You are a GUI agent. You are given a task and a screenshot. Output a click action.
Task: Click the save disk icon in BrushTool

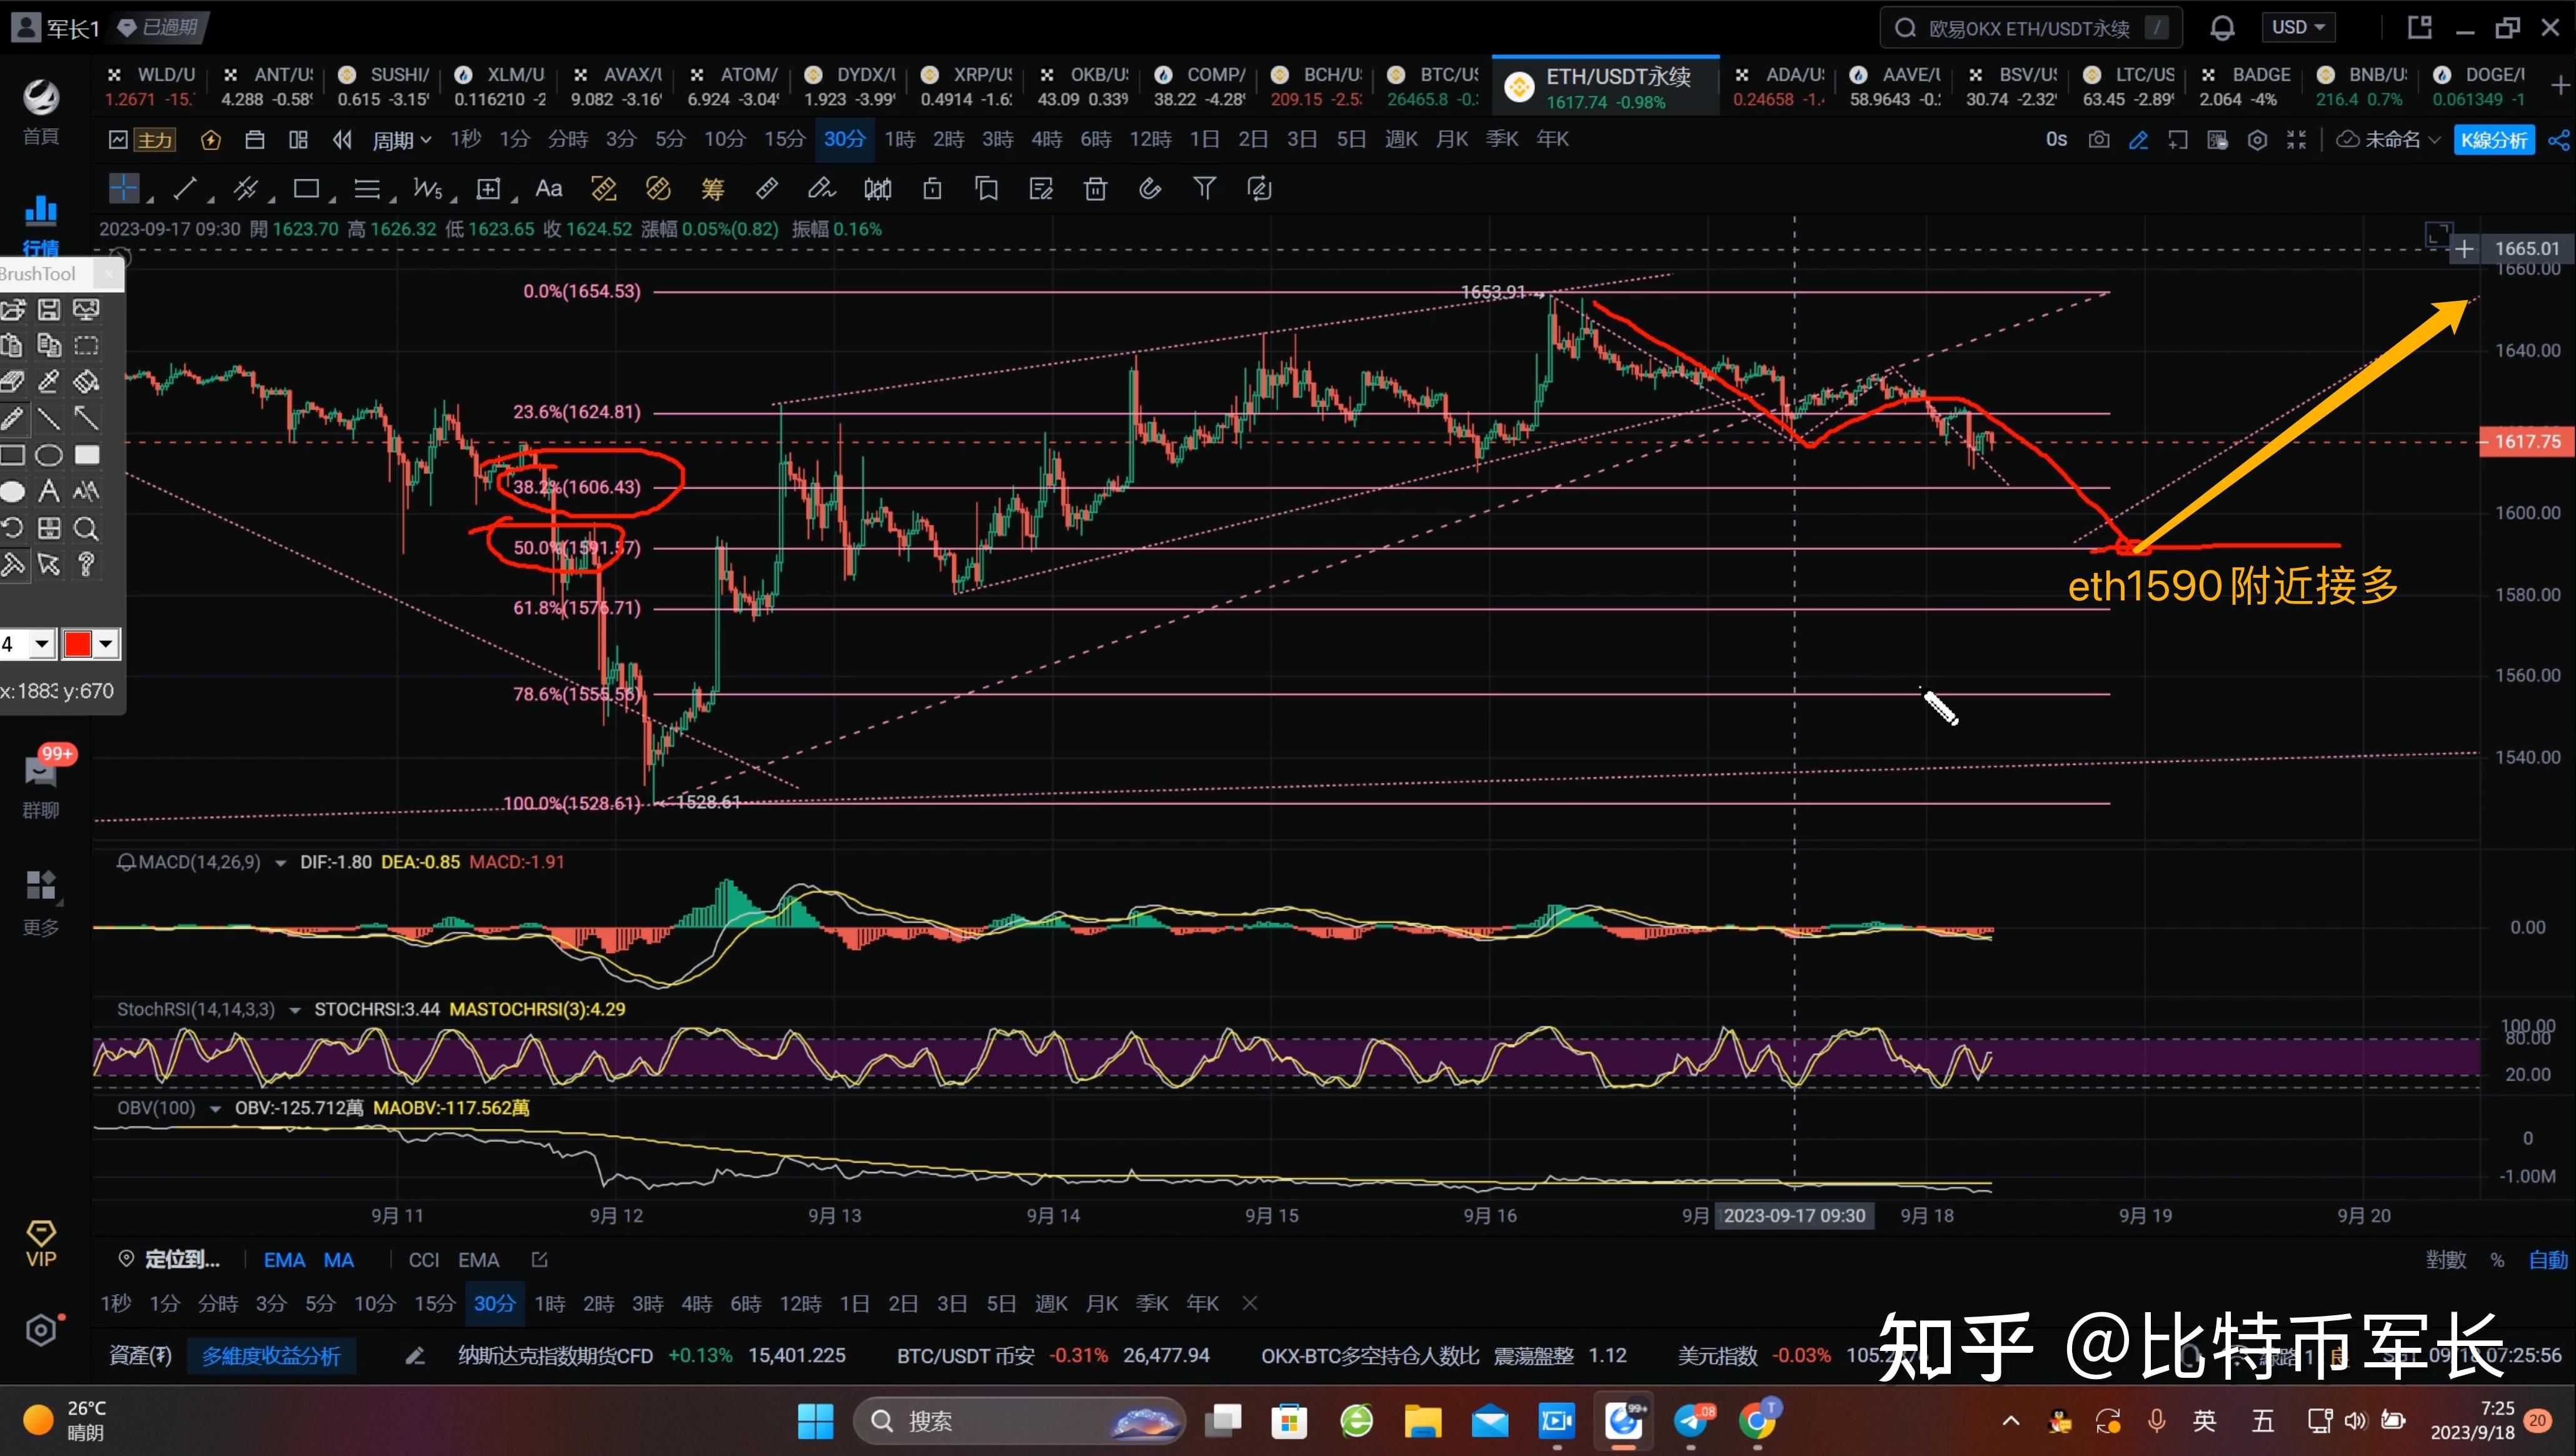49,310
